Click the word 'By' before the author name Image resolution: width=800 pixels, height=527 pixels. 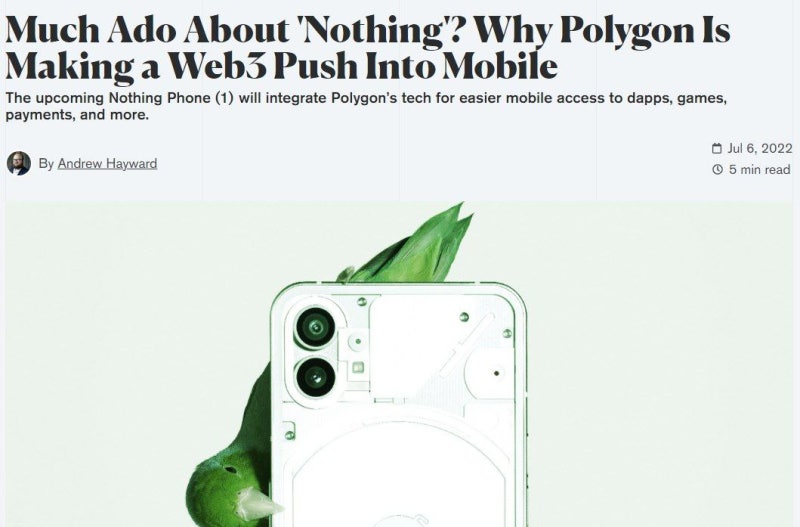46,164
